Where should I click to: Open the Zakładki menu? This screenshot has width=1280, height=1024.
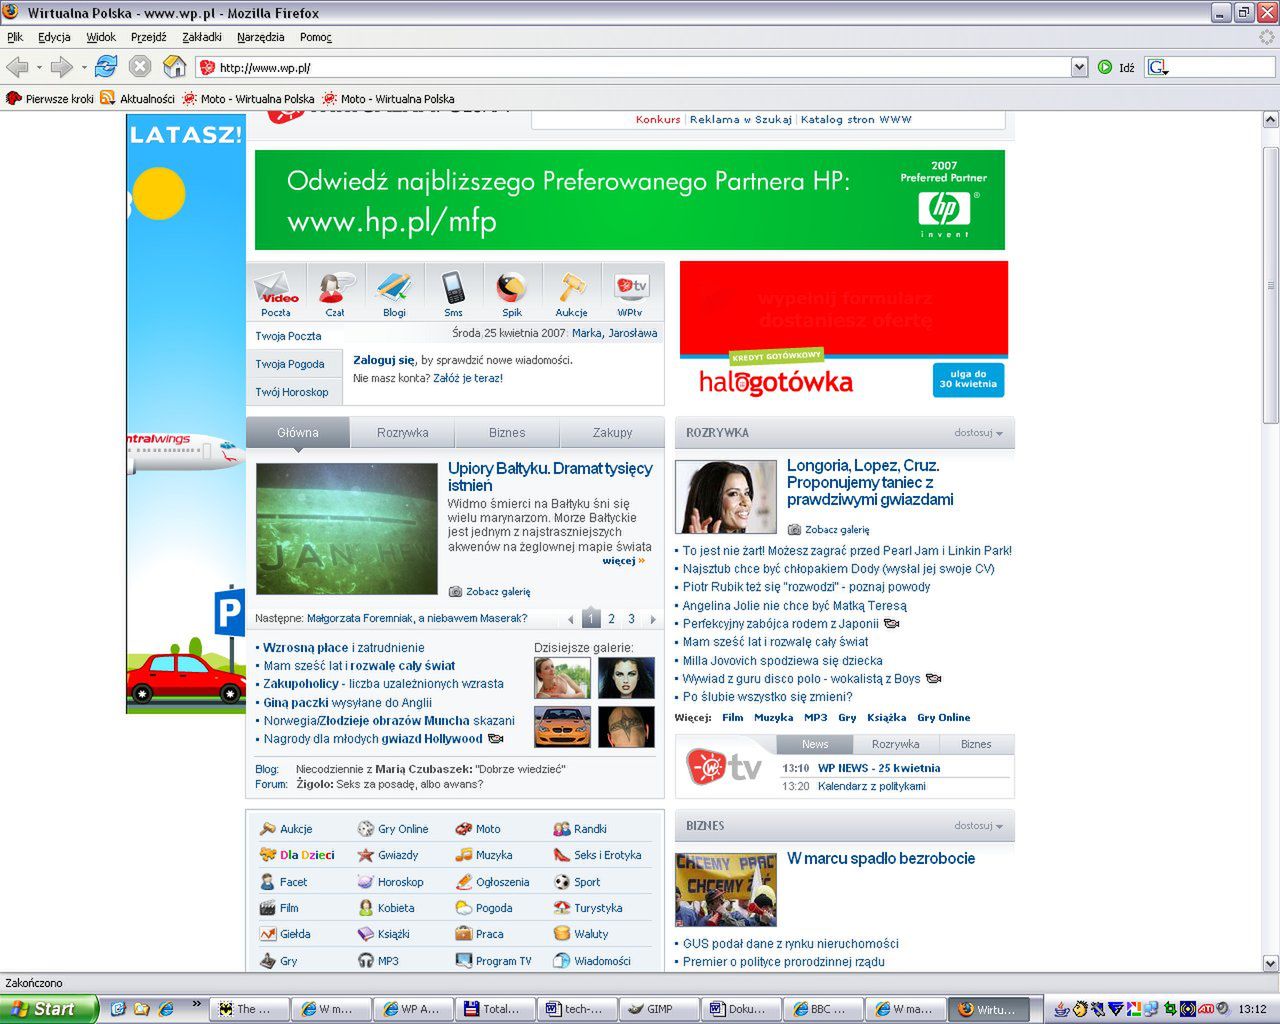click(202, 37)
